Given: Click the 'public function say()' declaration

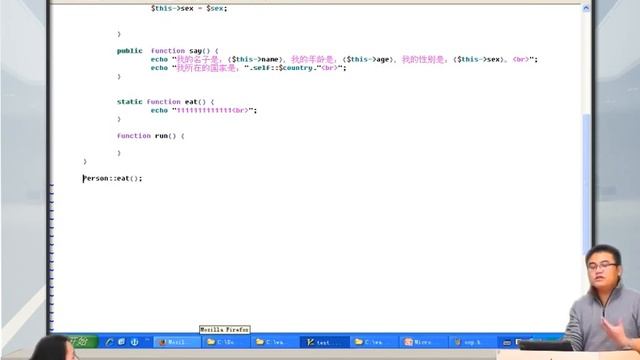Looking at the screenshot, I should [168, 51].
